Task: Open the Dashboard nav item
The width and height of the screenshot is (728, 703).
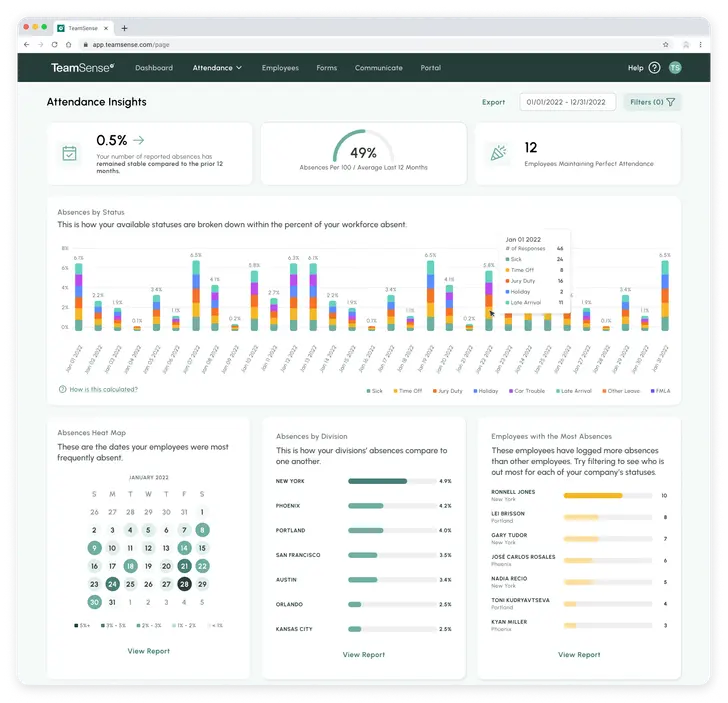Action: pyautogui.click(x=154, y=68)
